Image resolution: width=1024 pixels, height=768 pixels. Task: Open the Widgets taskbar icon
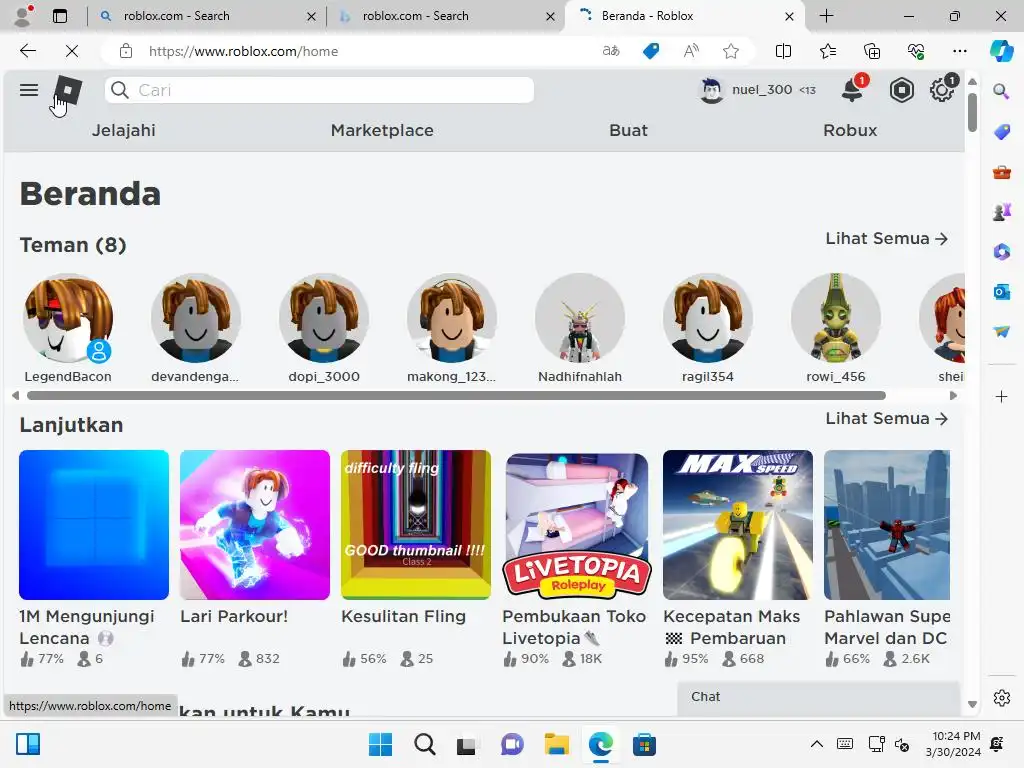pos(28,744)
